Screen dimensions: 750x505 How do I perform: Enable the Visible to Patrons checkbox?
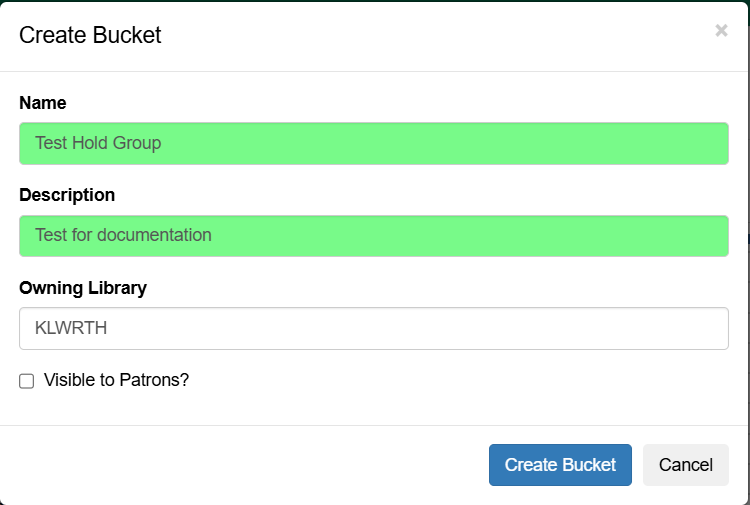[x=27, y=381]
